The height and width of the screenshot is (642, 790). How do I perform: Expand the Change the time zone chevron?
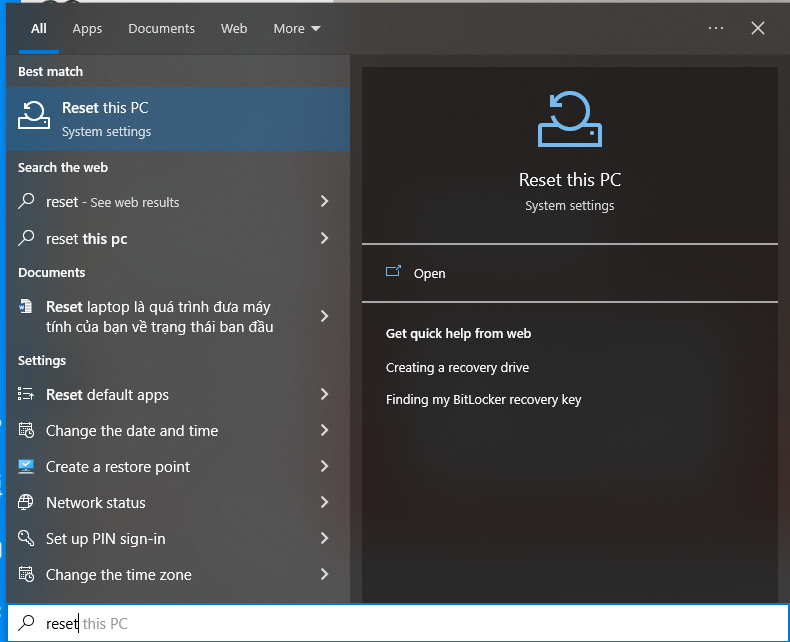[x=324, y=574]
